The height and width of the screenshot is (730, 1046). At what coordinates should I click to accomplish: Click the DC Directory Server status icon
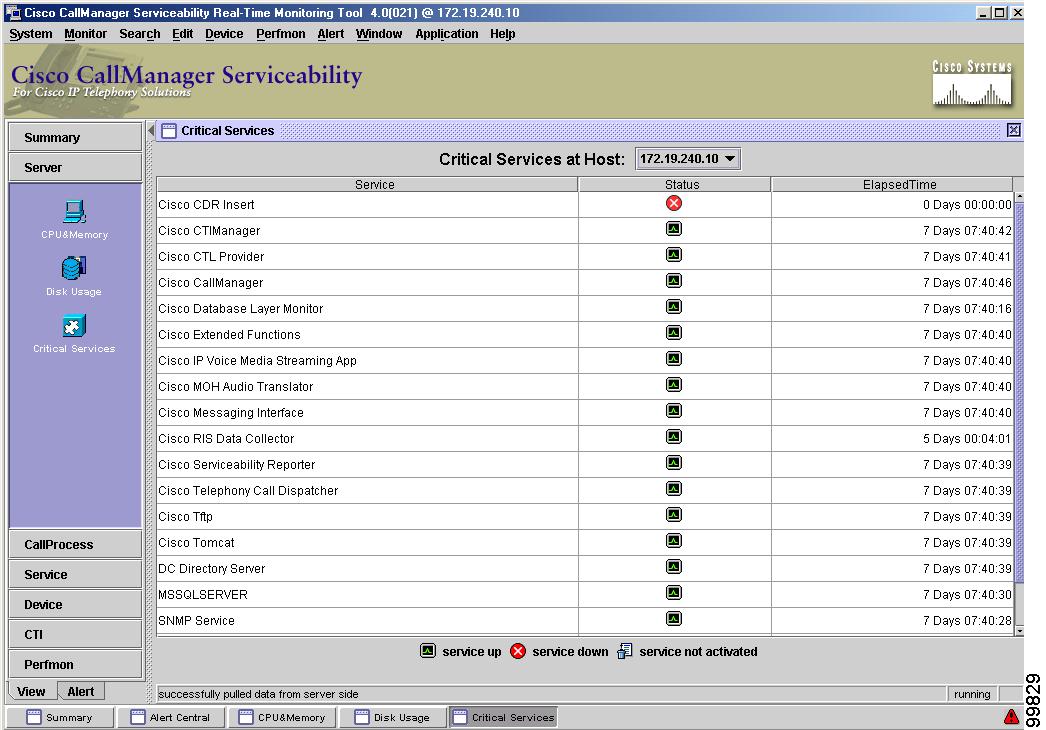click(x=674, y=567)
